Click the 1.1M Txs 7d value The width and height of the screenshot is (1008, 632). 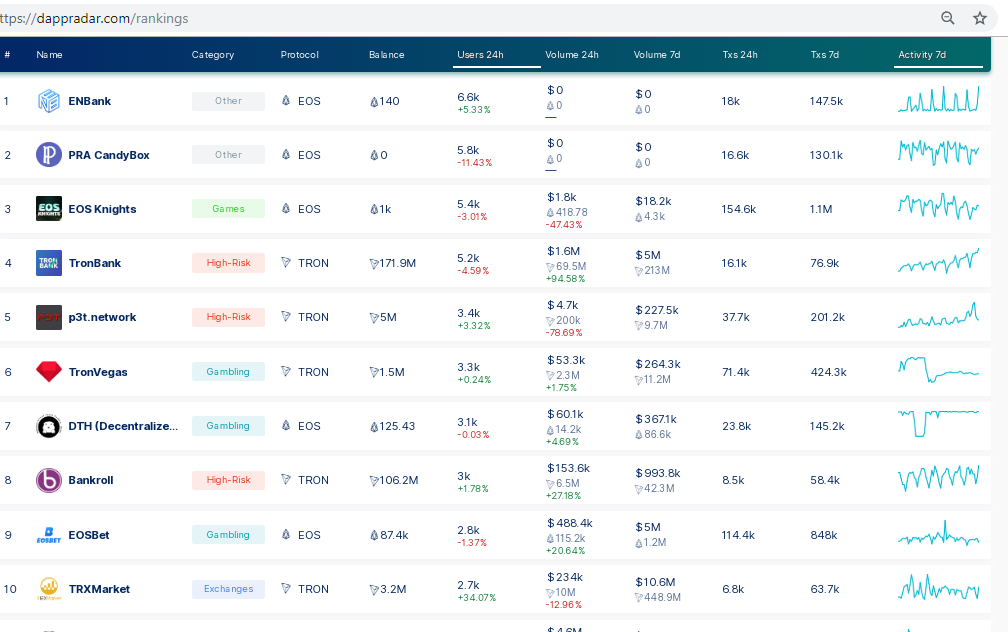pos(821,209)
